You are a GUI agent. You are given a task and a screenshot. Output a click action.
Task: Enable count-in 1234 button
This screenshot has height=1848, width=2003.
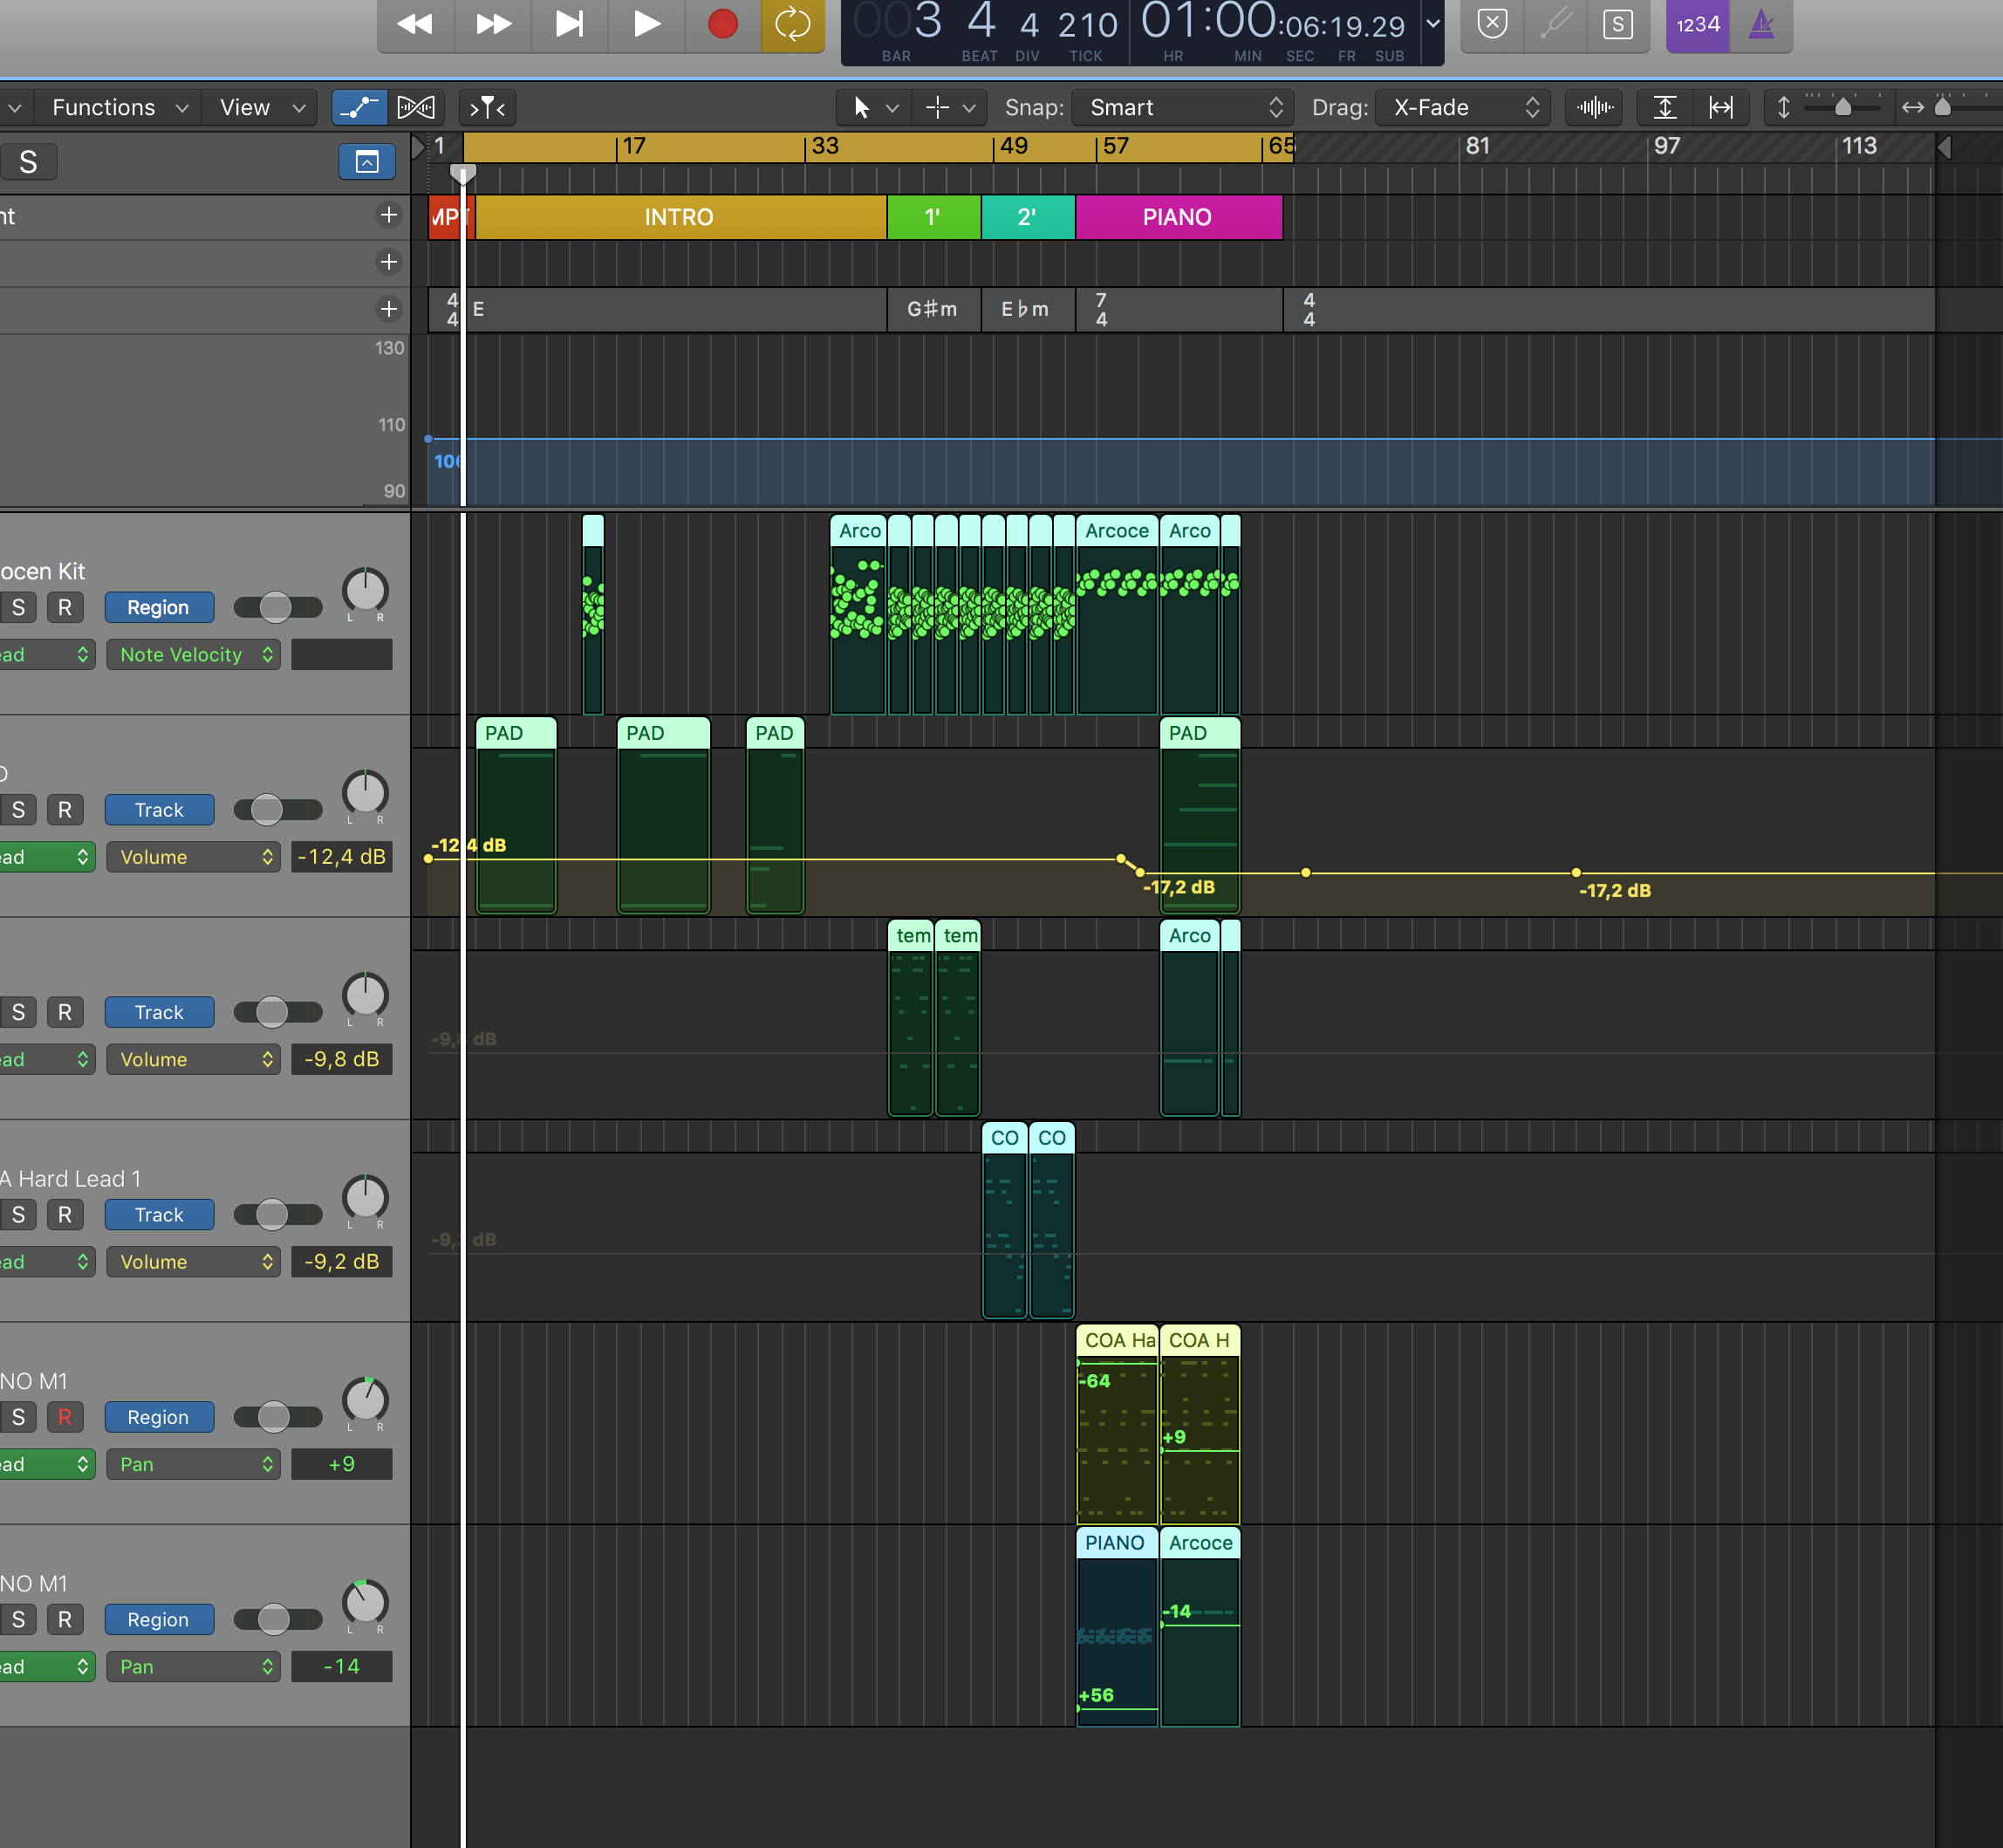[x=1697, y=24]
